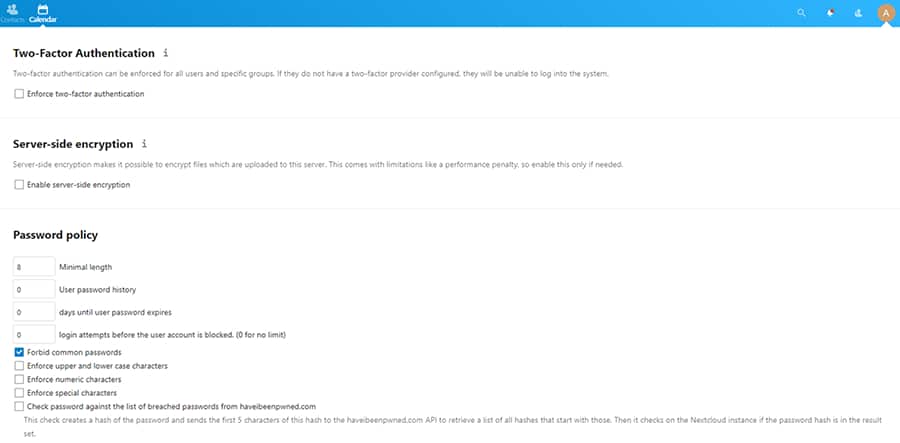Open the Contacts app icon
This screenshot has width=900, height=443.
(x=13, y=10)
